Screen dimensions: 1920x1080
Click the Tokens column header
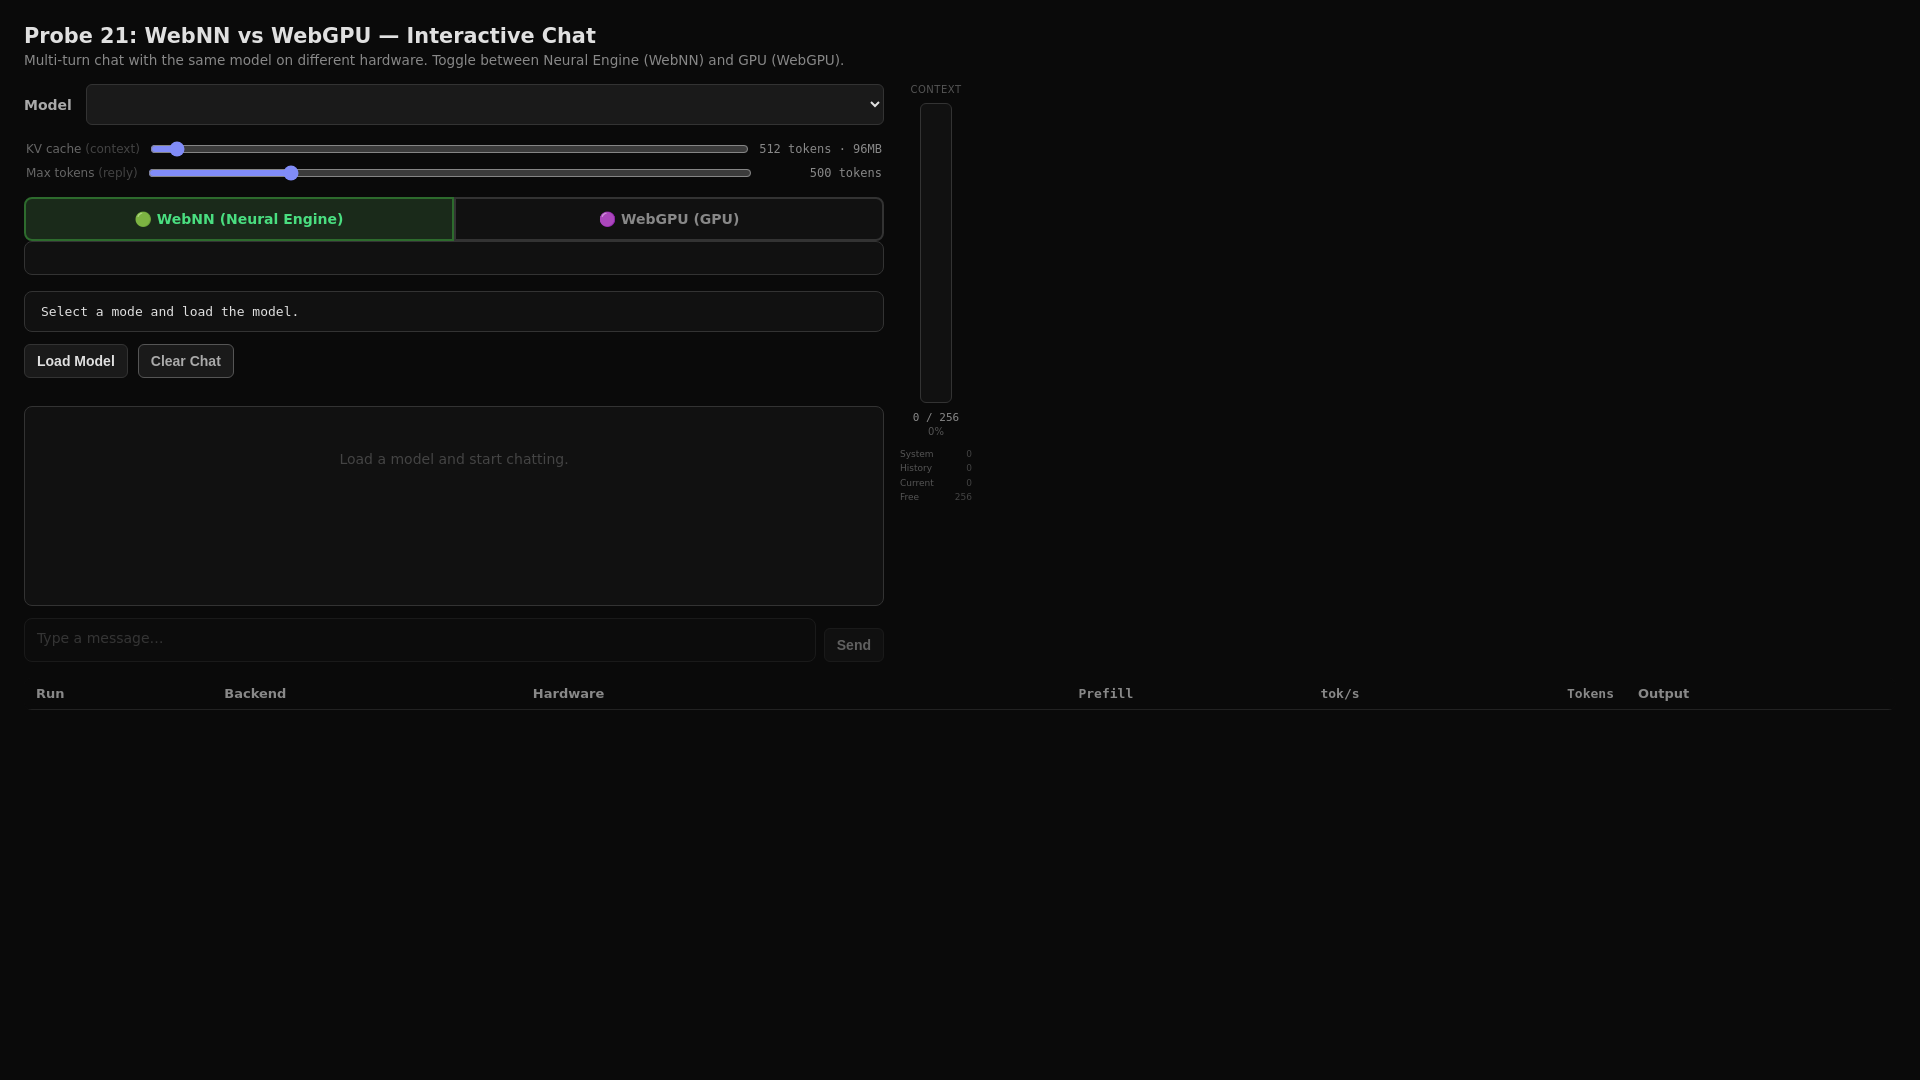coord(1590,694)
